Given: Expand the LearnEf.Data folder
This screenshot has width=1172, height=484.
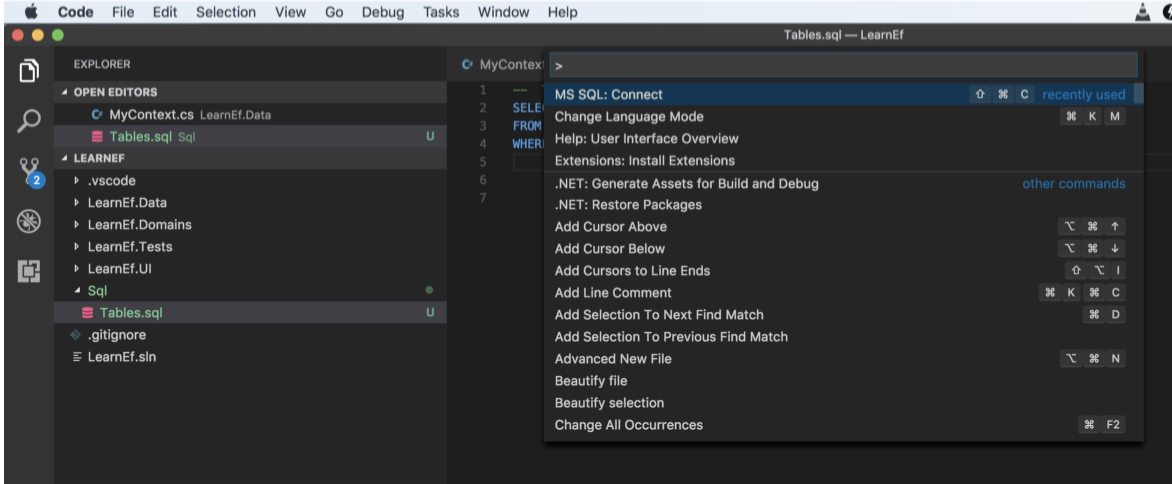Looking at the screenshot, I should point(76,202).
